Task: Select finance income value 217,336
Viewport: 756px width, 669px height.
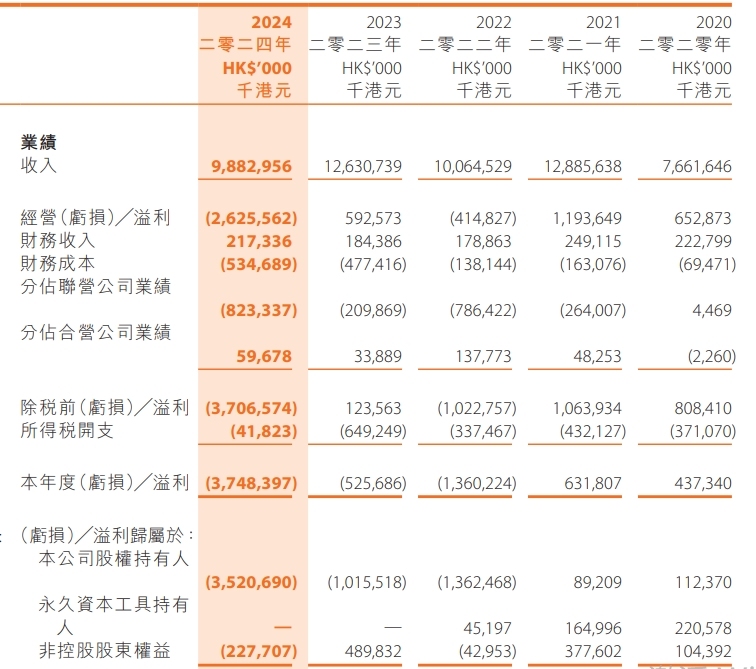Action: (x=259, y=241)
